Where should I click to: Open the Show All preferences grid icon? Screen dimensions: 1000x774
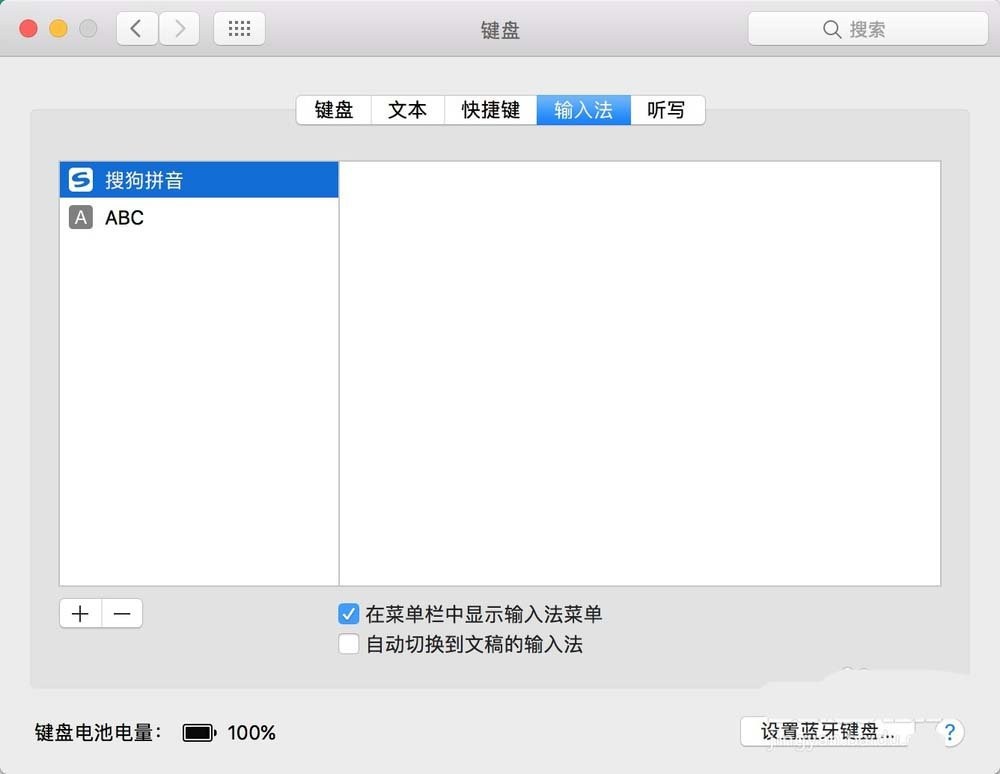239,28
